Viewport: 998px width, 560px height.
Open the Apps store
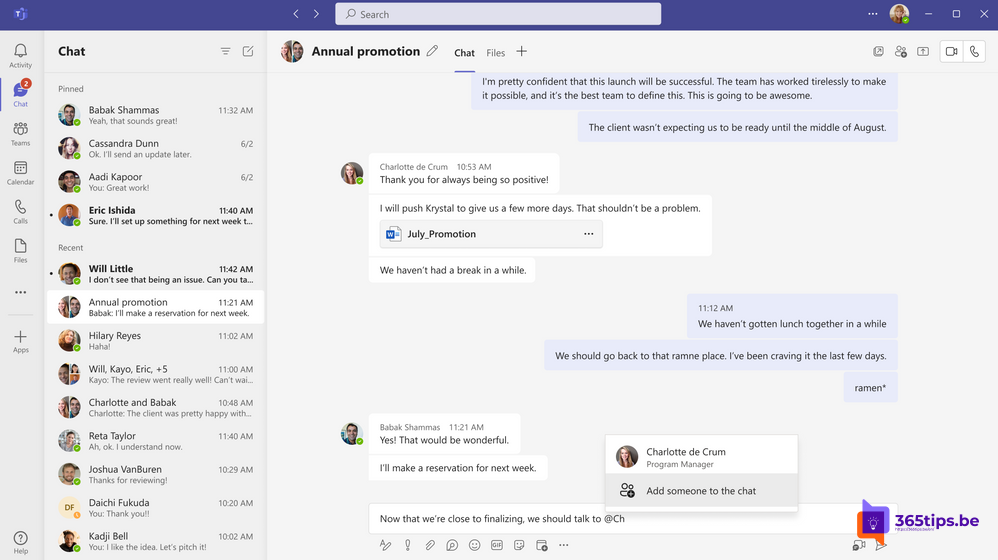[20, 341]
